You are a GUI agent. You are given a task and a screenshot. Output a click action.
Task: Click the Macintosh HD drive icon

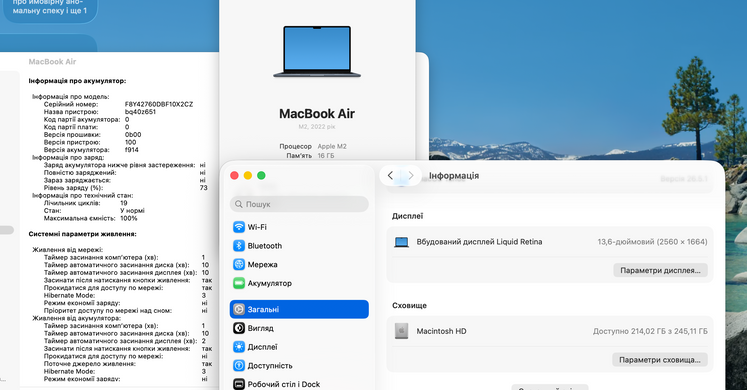coord(401,331)
